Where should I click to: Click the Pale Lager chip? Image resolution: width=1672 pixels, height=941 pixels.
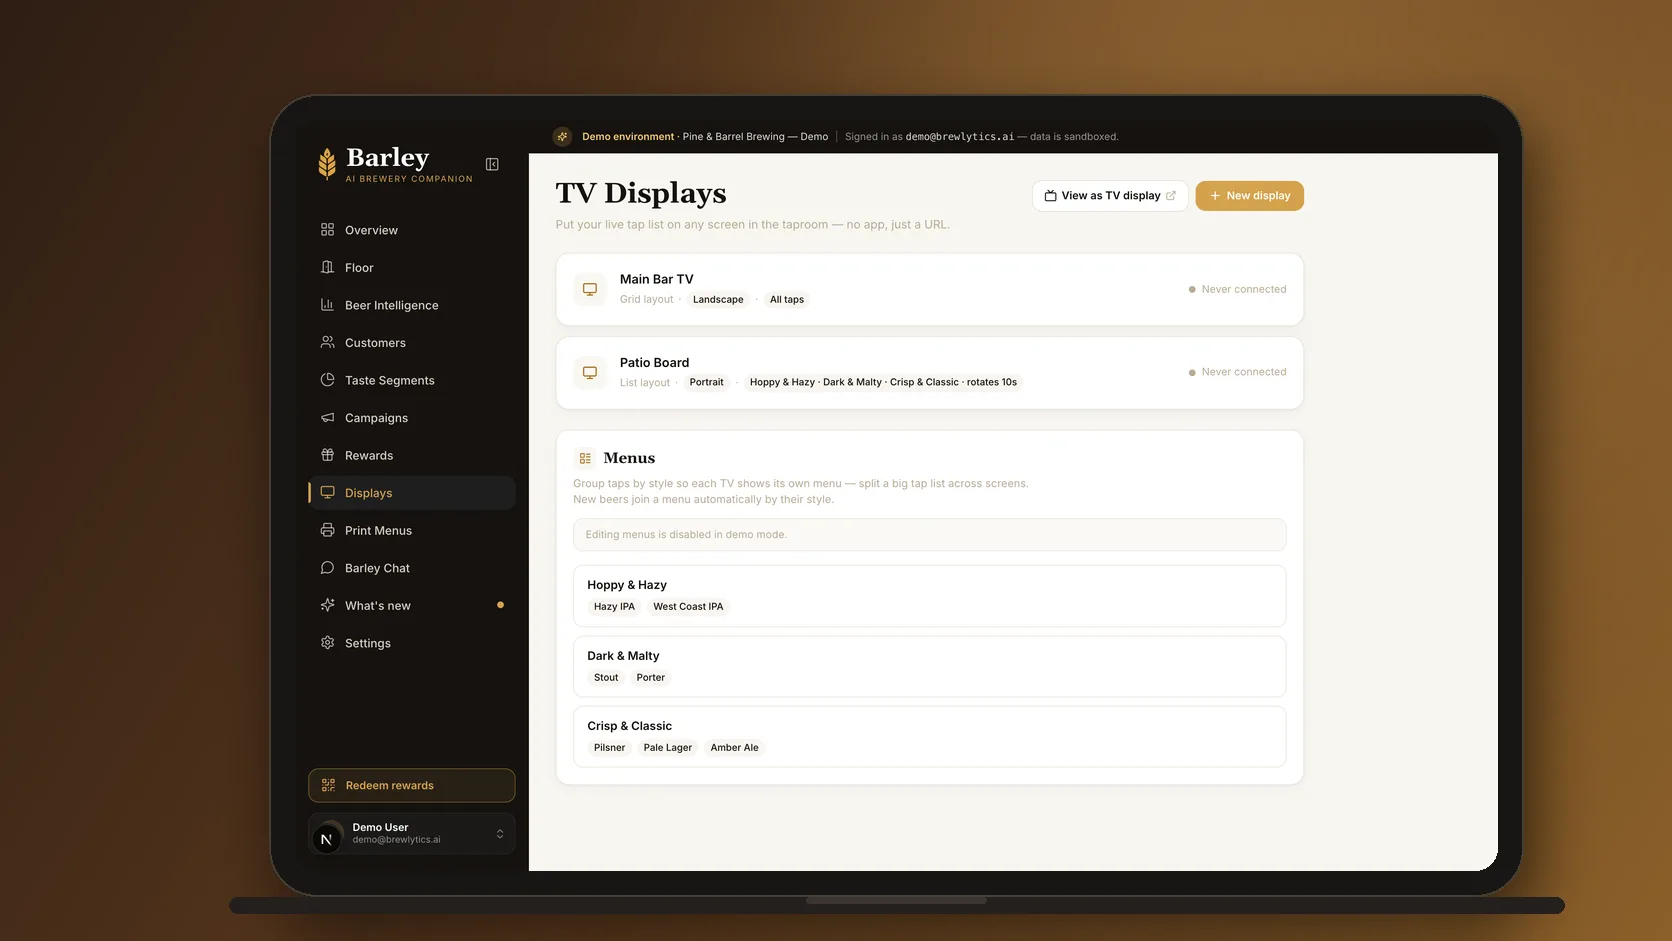click(x=668, y=747)
